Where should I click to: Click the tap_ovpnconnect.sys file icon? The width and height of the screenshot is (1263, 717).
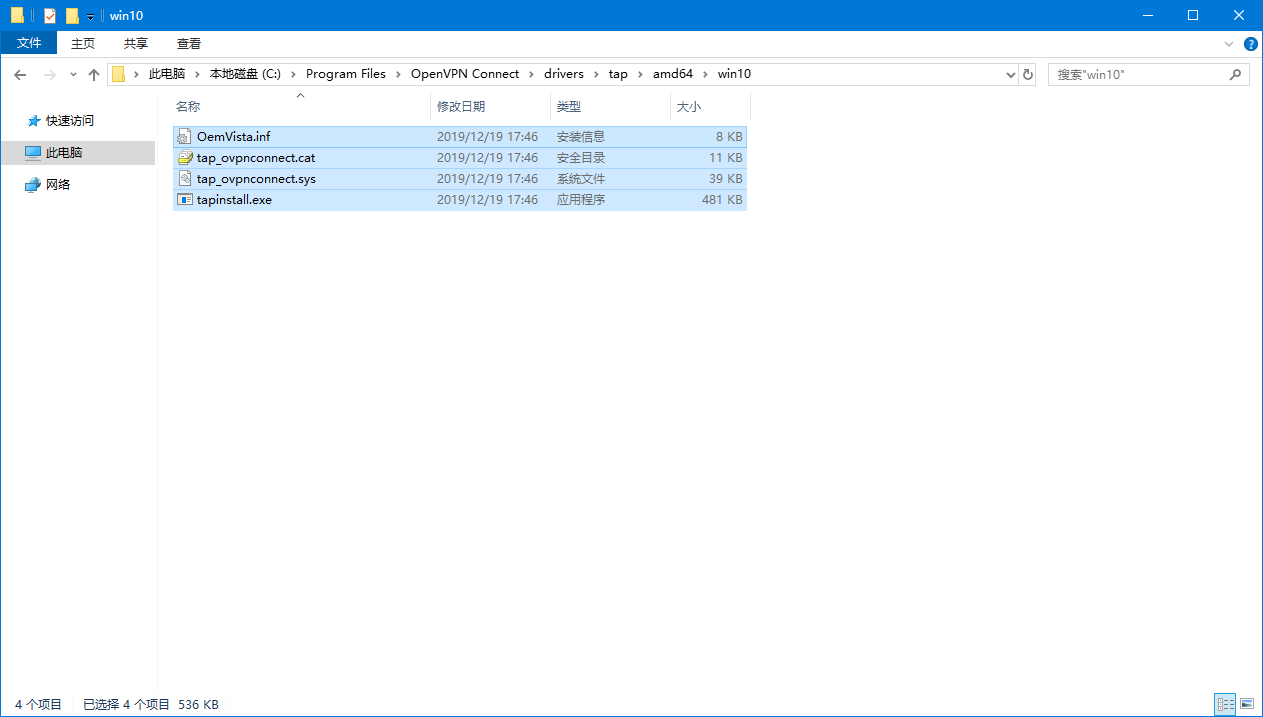coord(184,179)
